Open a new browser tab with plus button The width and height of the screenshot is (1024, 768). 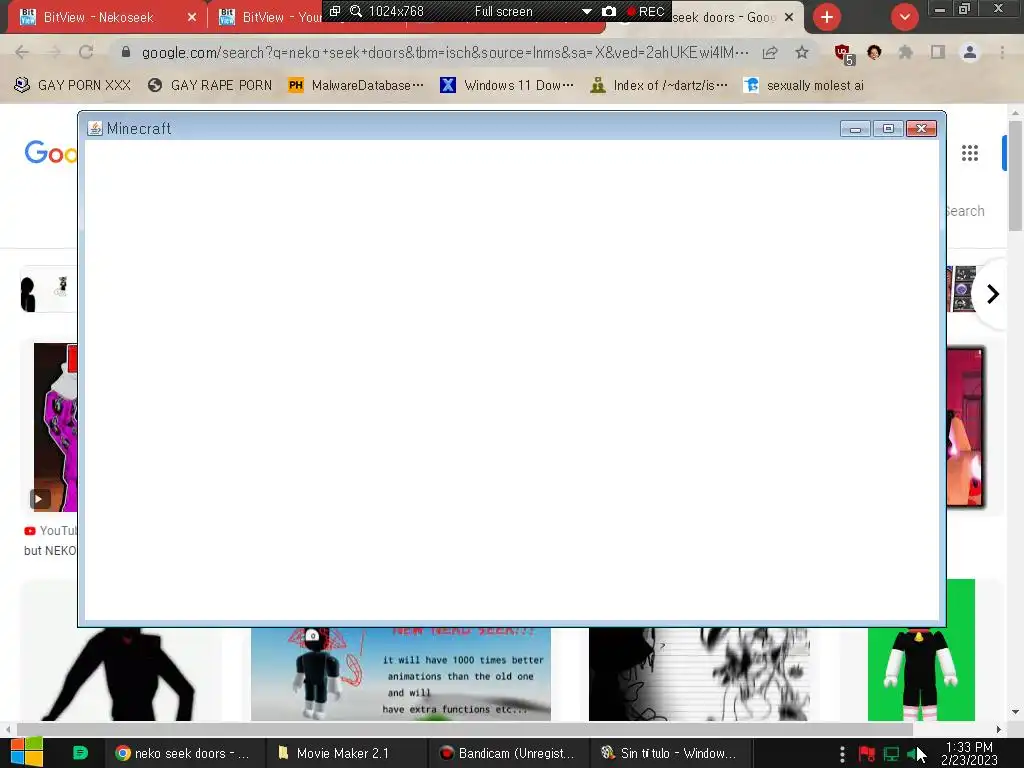[826, 17]
